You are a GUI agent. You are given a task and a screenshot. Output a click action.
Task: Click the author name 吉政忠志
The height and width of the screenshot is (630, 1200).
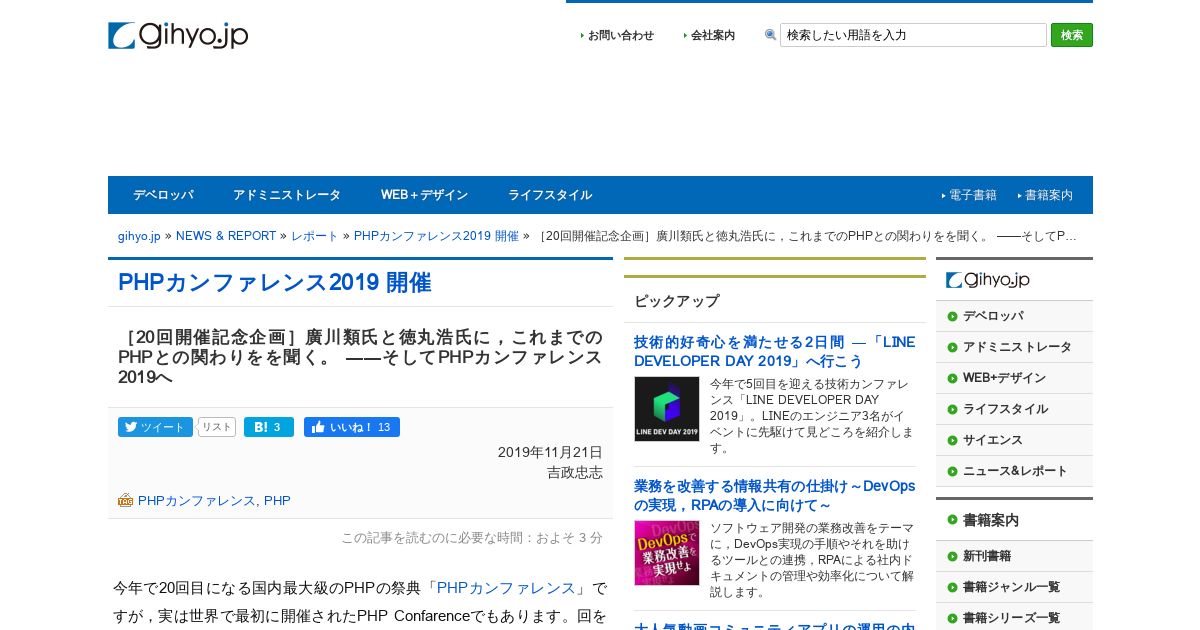tap(575, 472)
